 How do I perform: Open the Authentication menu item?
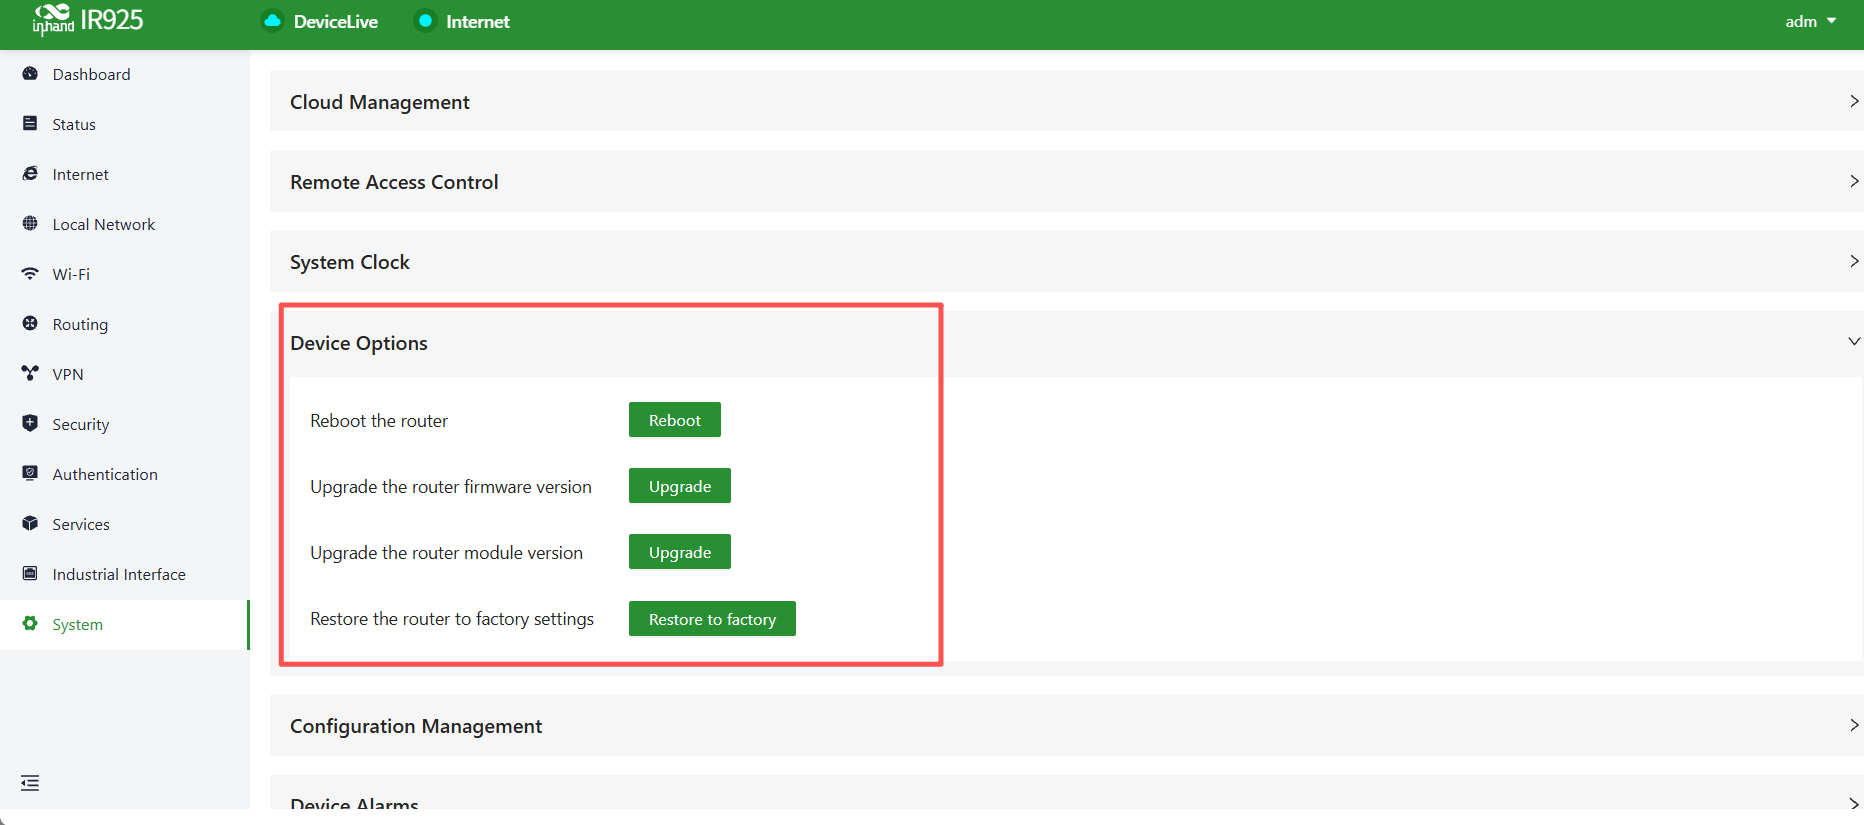(125, 475)
